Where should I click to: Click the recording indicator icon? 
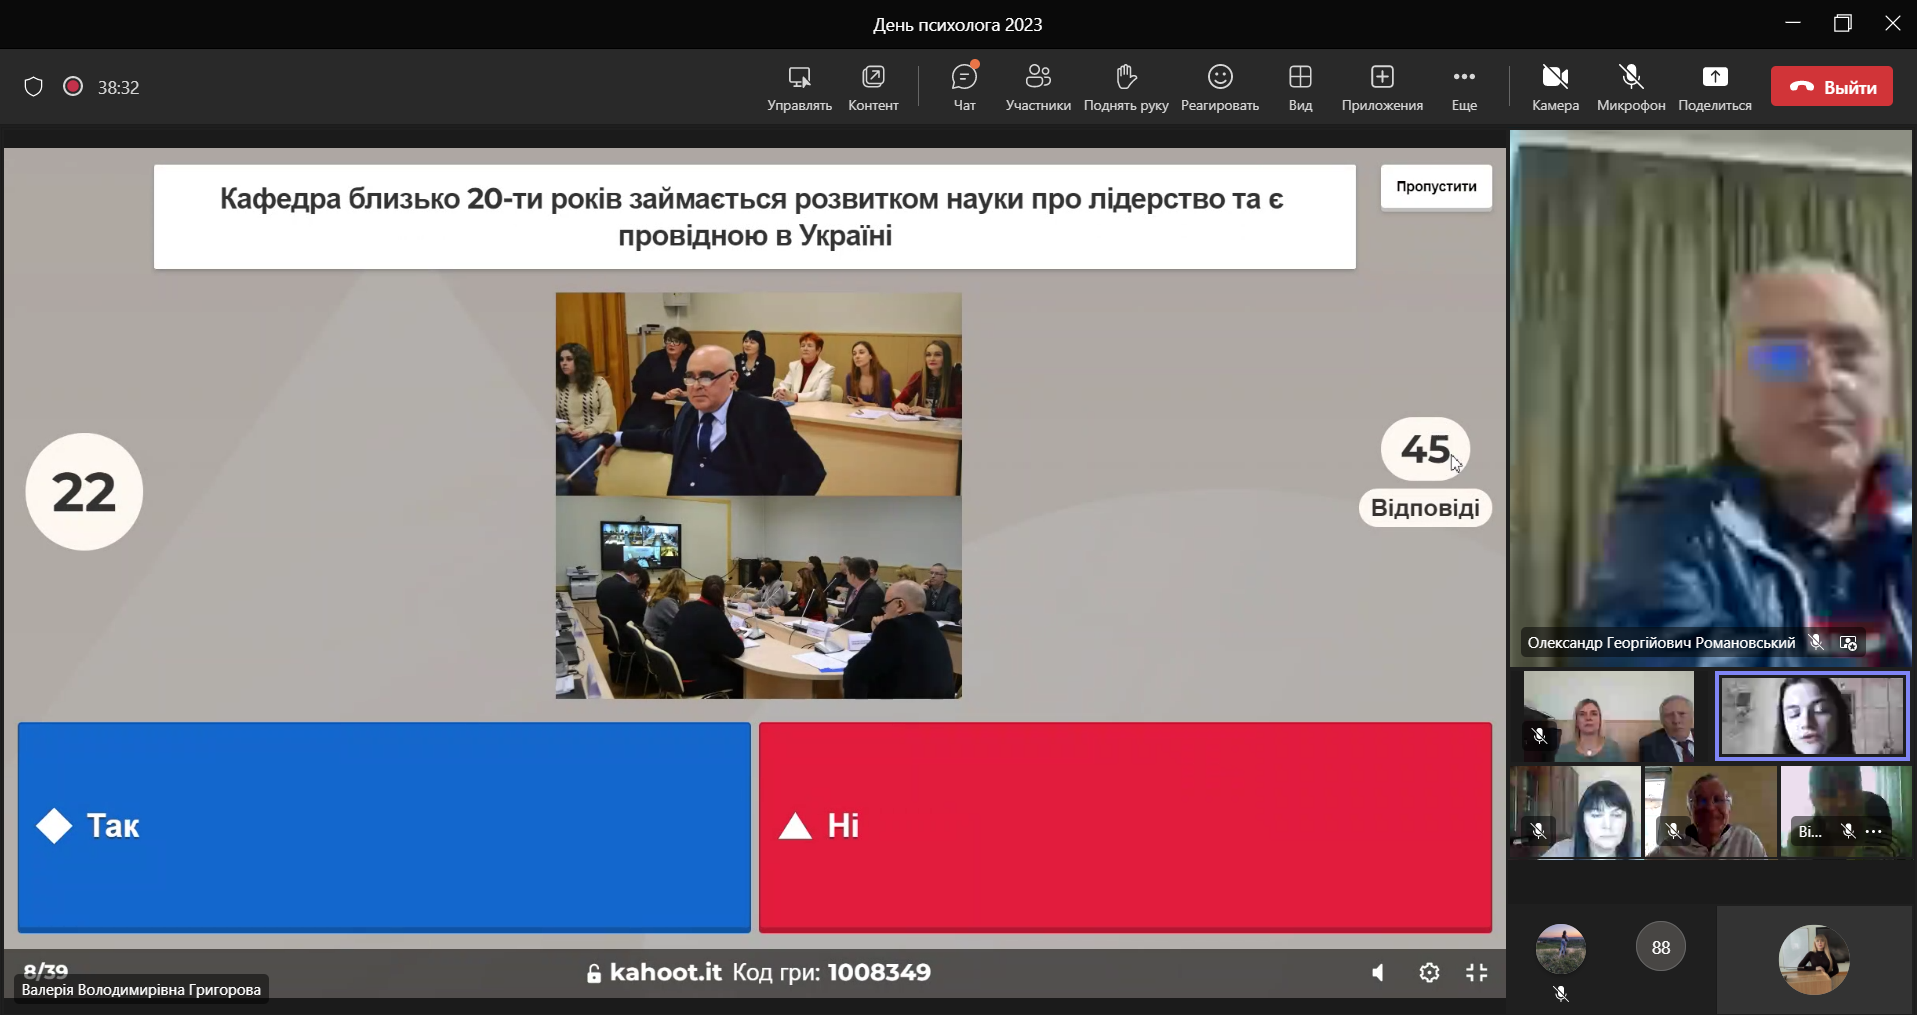click(x=73, y=87)
